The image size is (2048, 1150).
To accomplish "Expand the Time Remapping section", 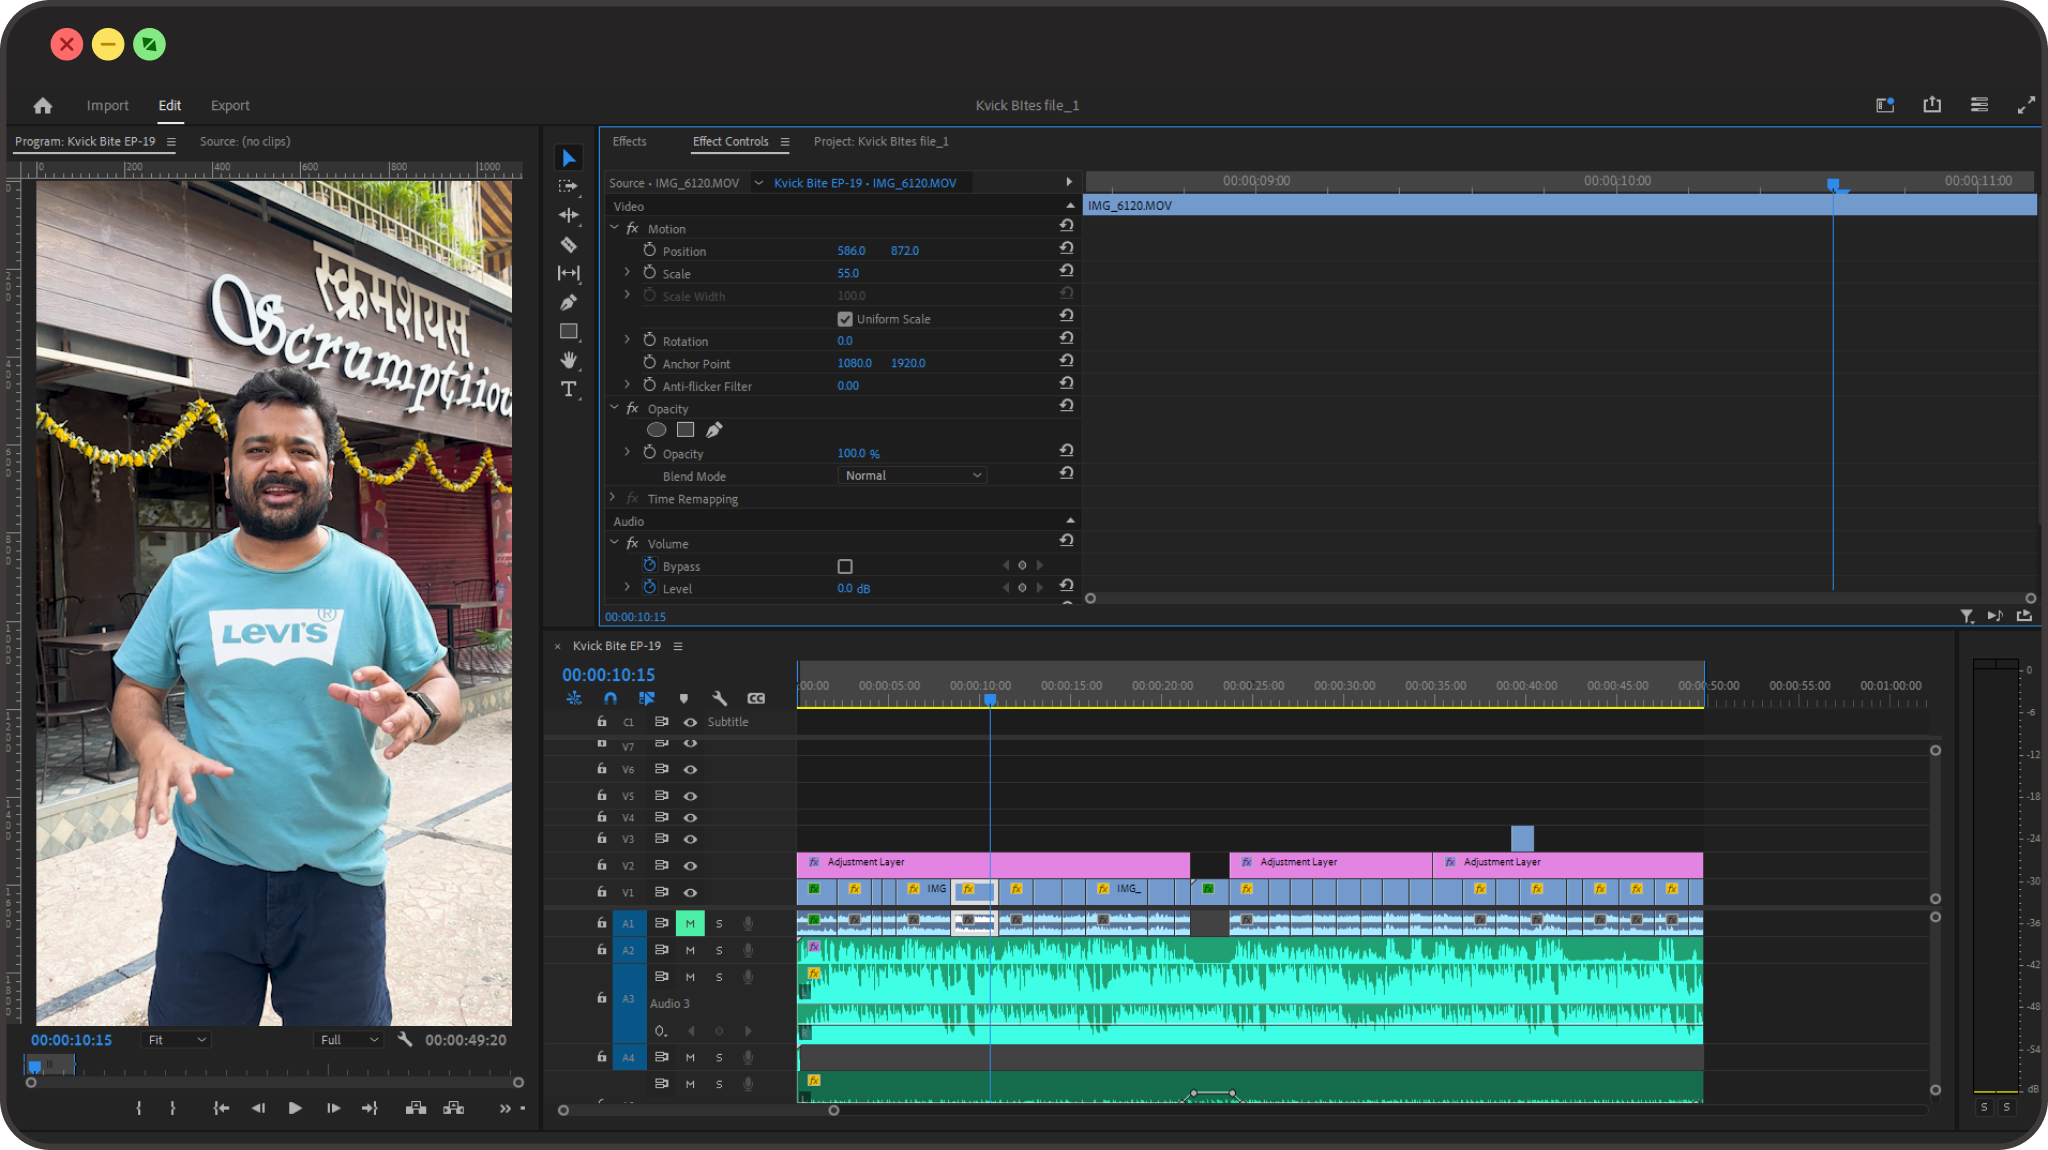I will [x=612, y=498].
